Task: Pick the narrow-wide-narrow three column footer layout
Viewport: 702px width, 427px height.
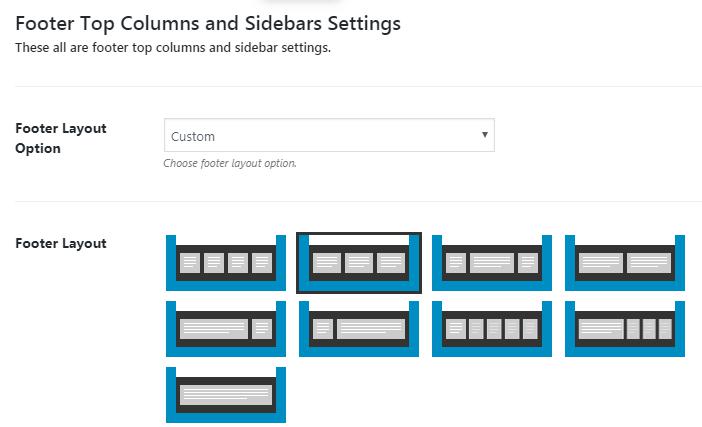Action: (x=492, y=263)
